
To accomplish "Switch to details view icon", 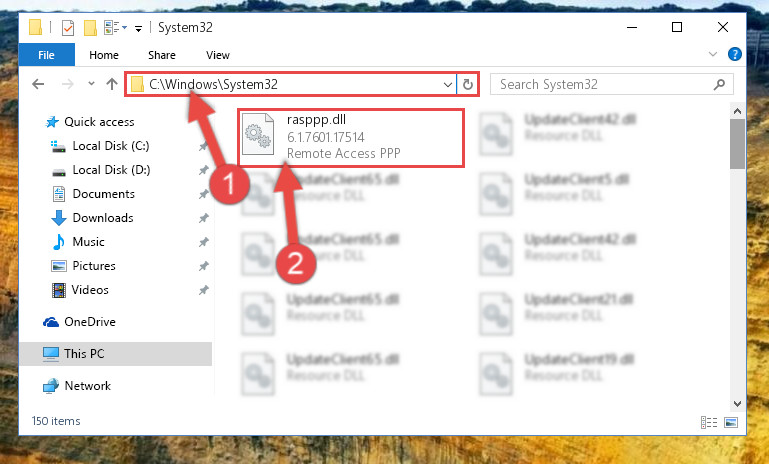I will (709, 422).
